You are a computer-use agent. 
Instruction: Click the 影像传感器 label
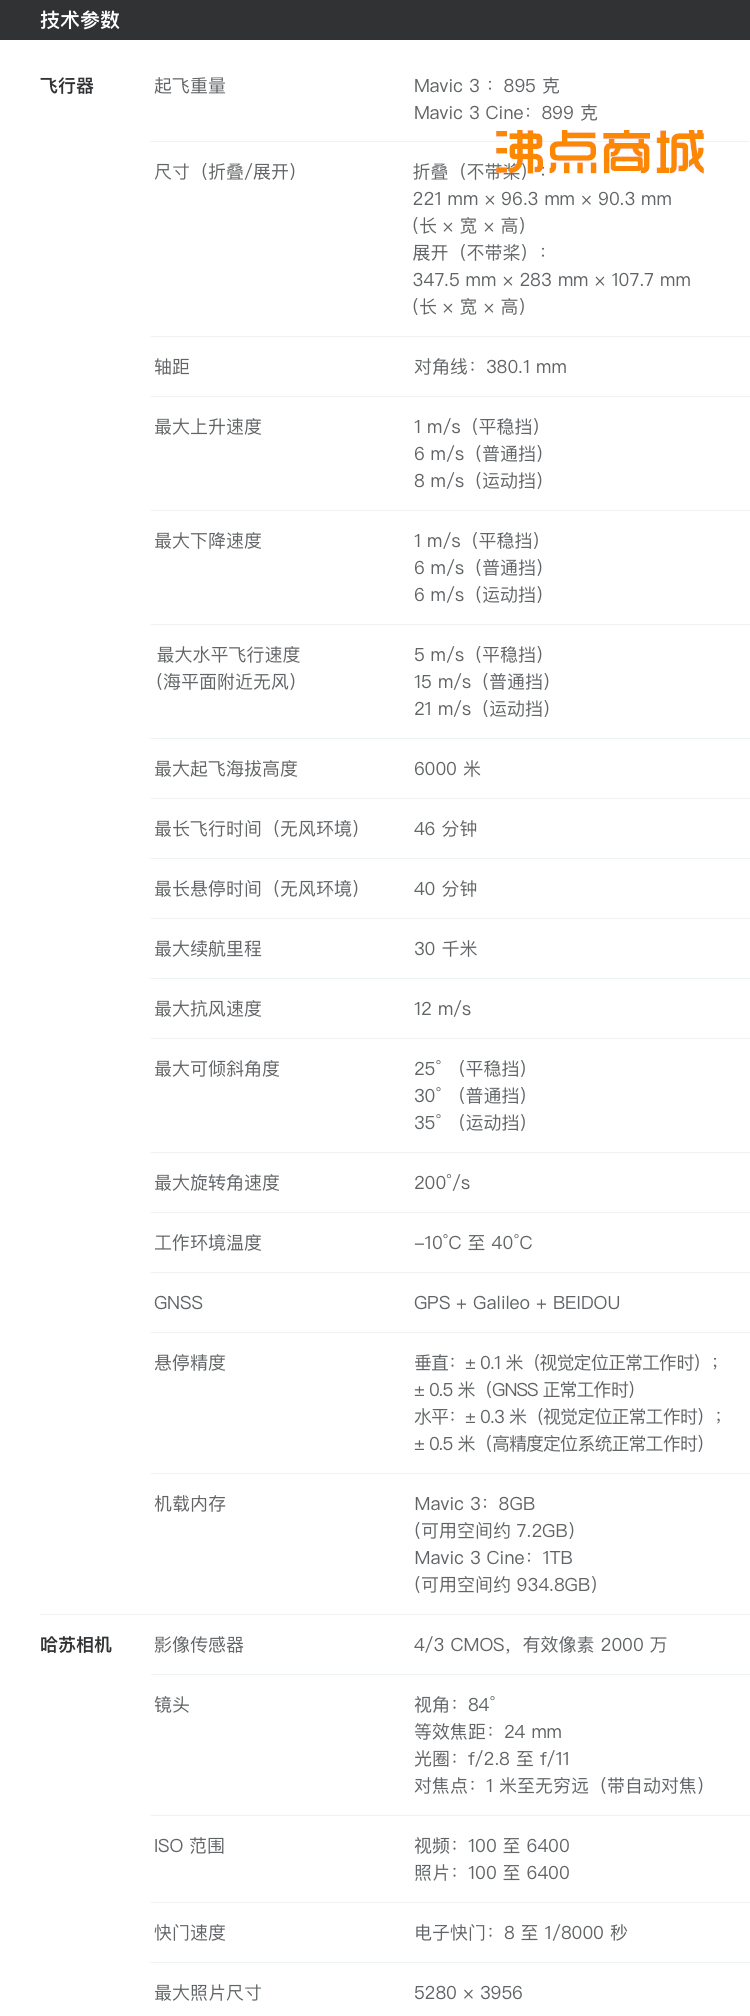tap(199, 1645)
